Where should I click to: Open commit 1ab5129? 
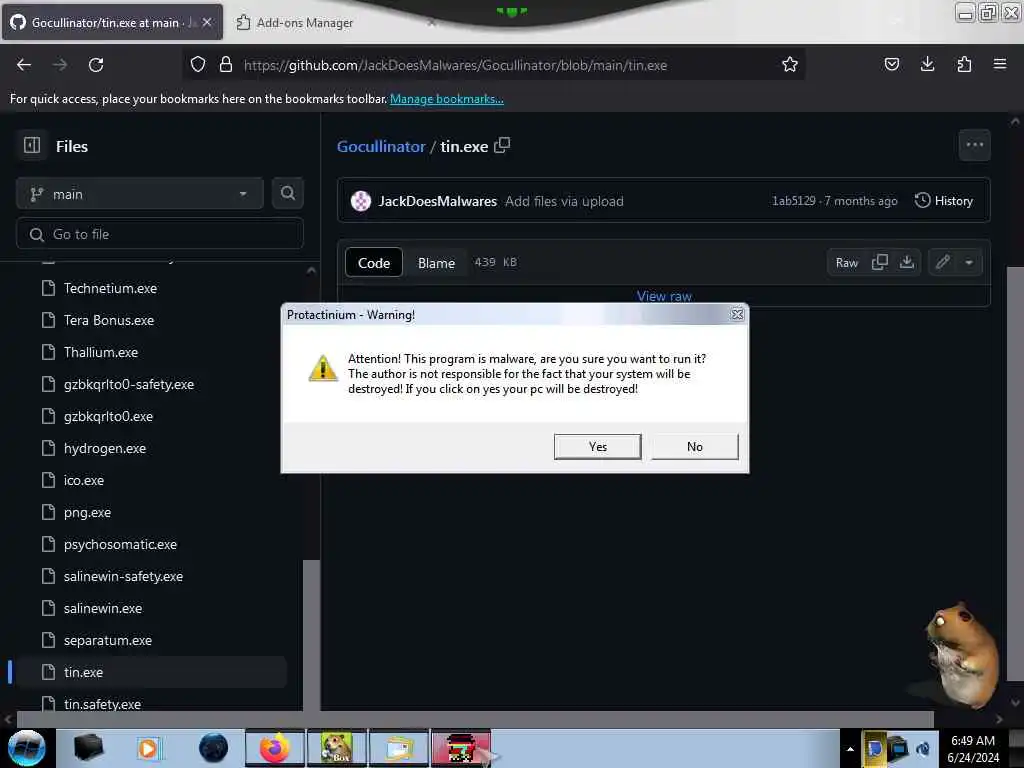pos(793,200)
